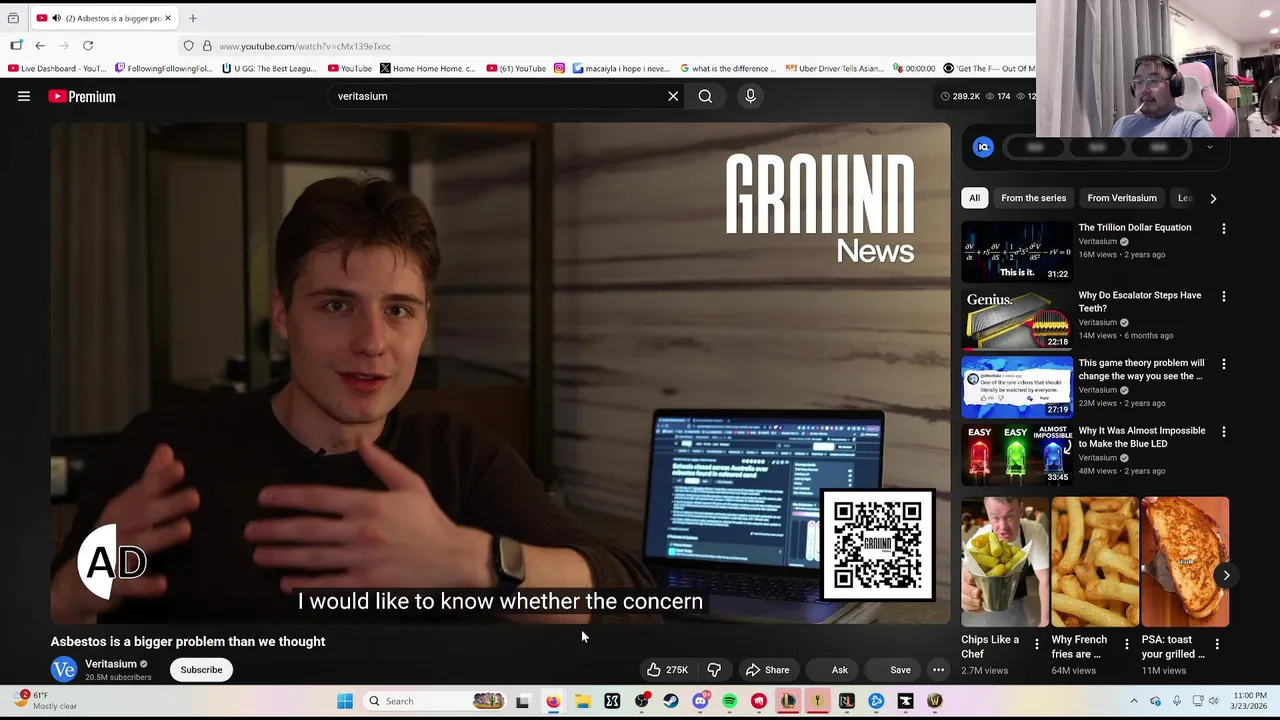Start voice search with microphone icon
The image size is (1280, 720).
(x=750, y=96)
